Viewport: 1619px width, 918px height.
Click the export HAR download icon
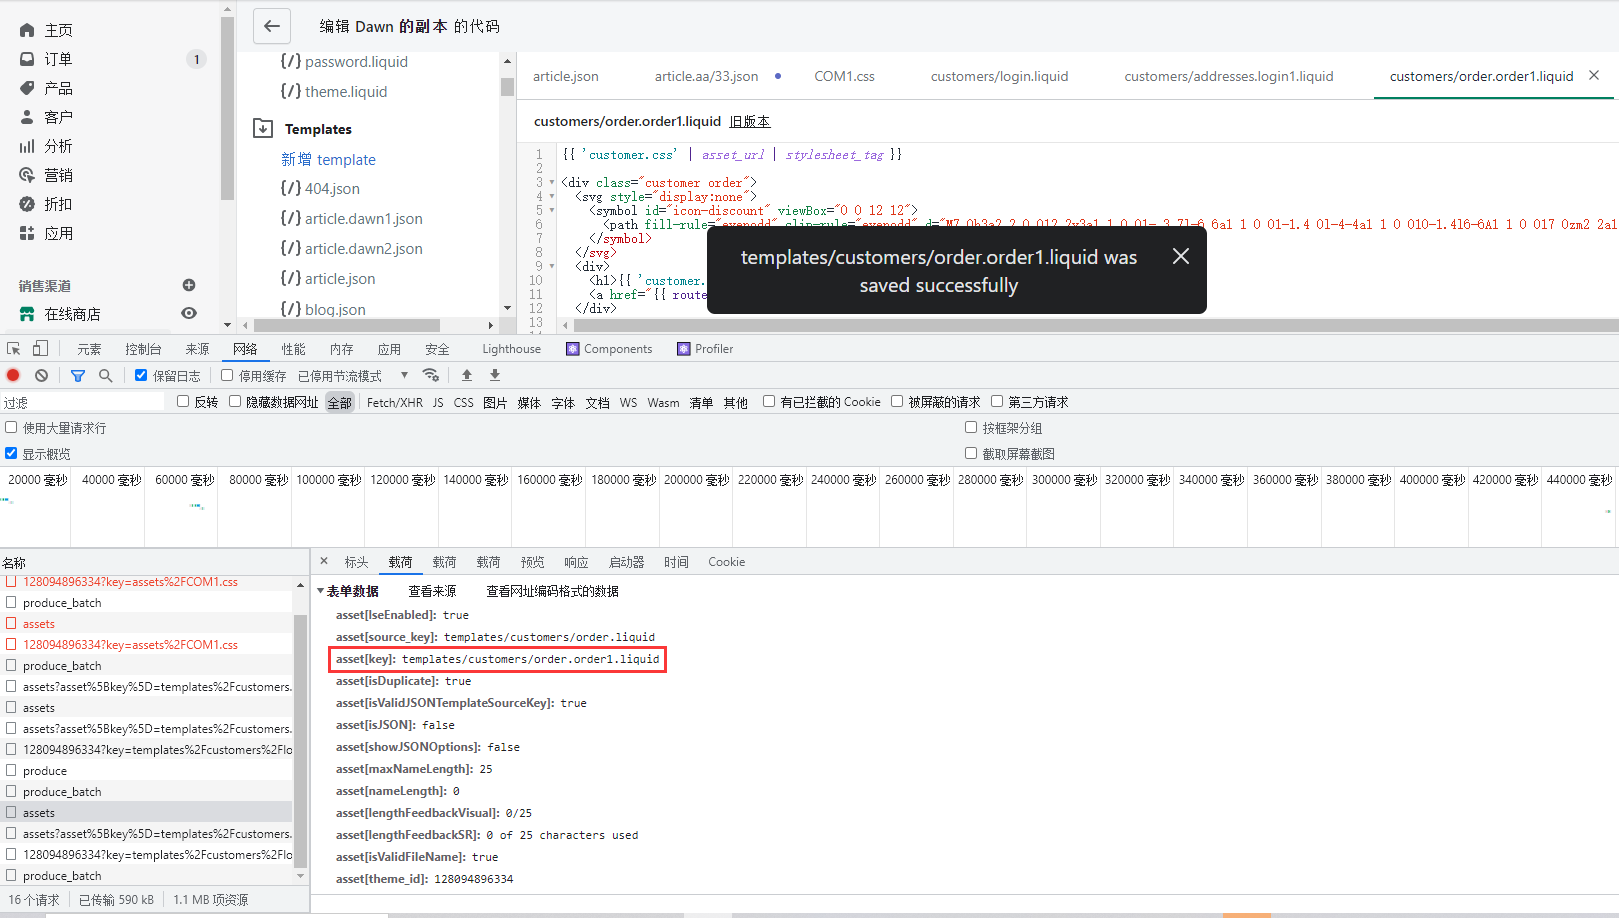pyautogui.click(x=494, y=375)
